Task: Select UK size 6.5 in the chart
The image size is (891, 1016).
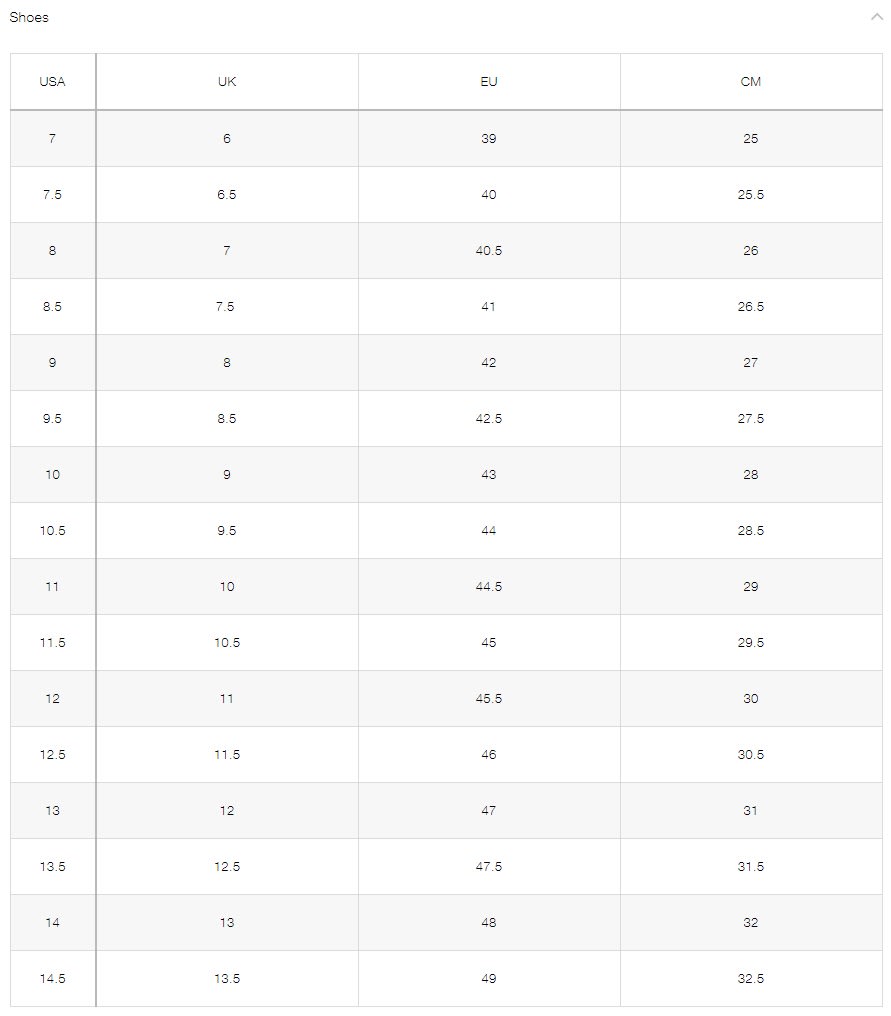Action: pos(225,195)
